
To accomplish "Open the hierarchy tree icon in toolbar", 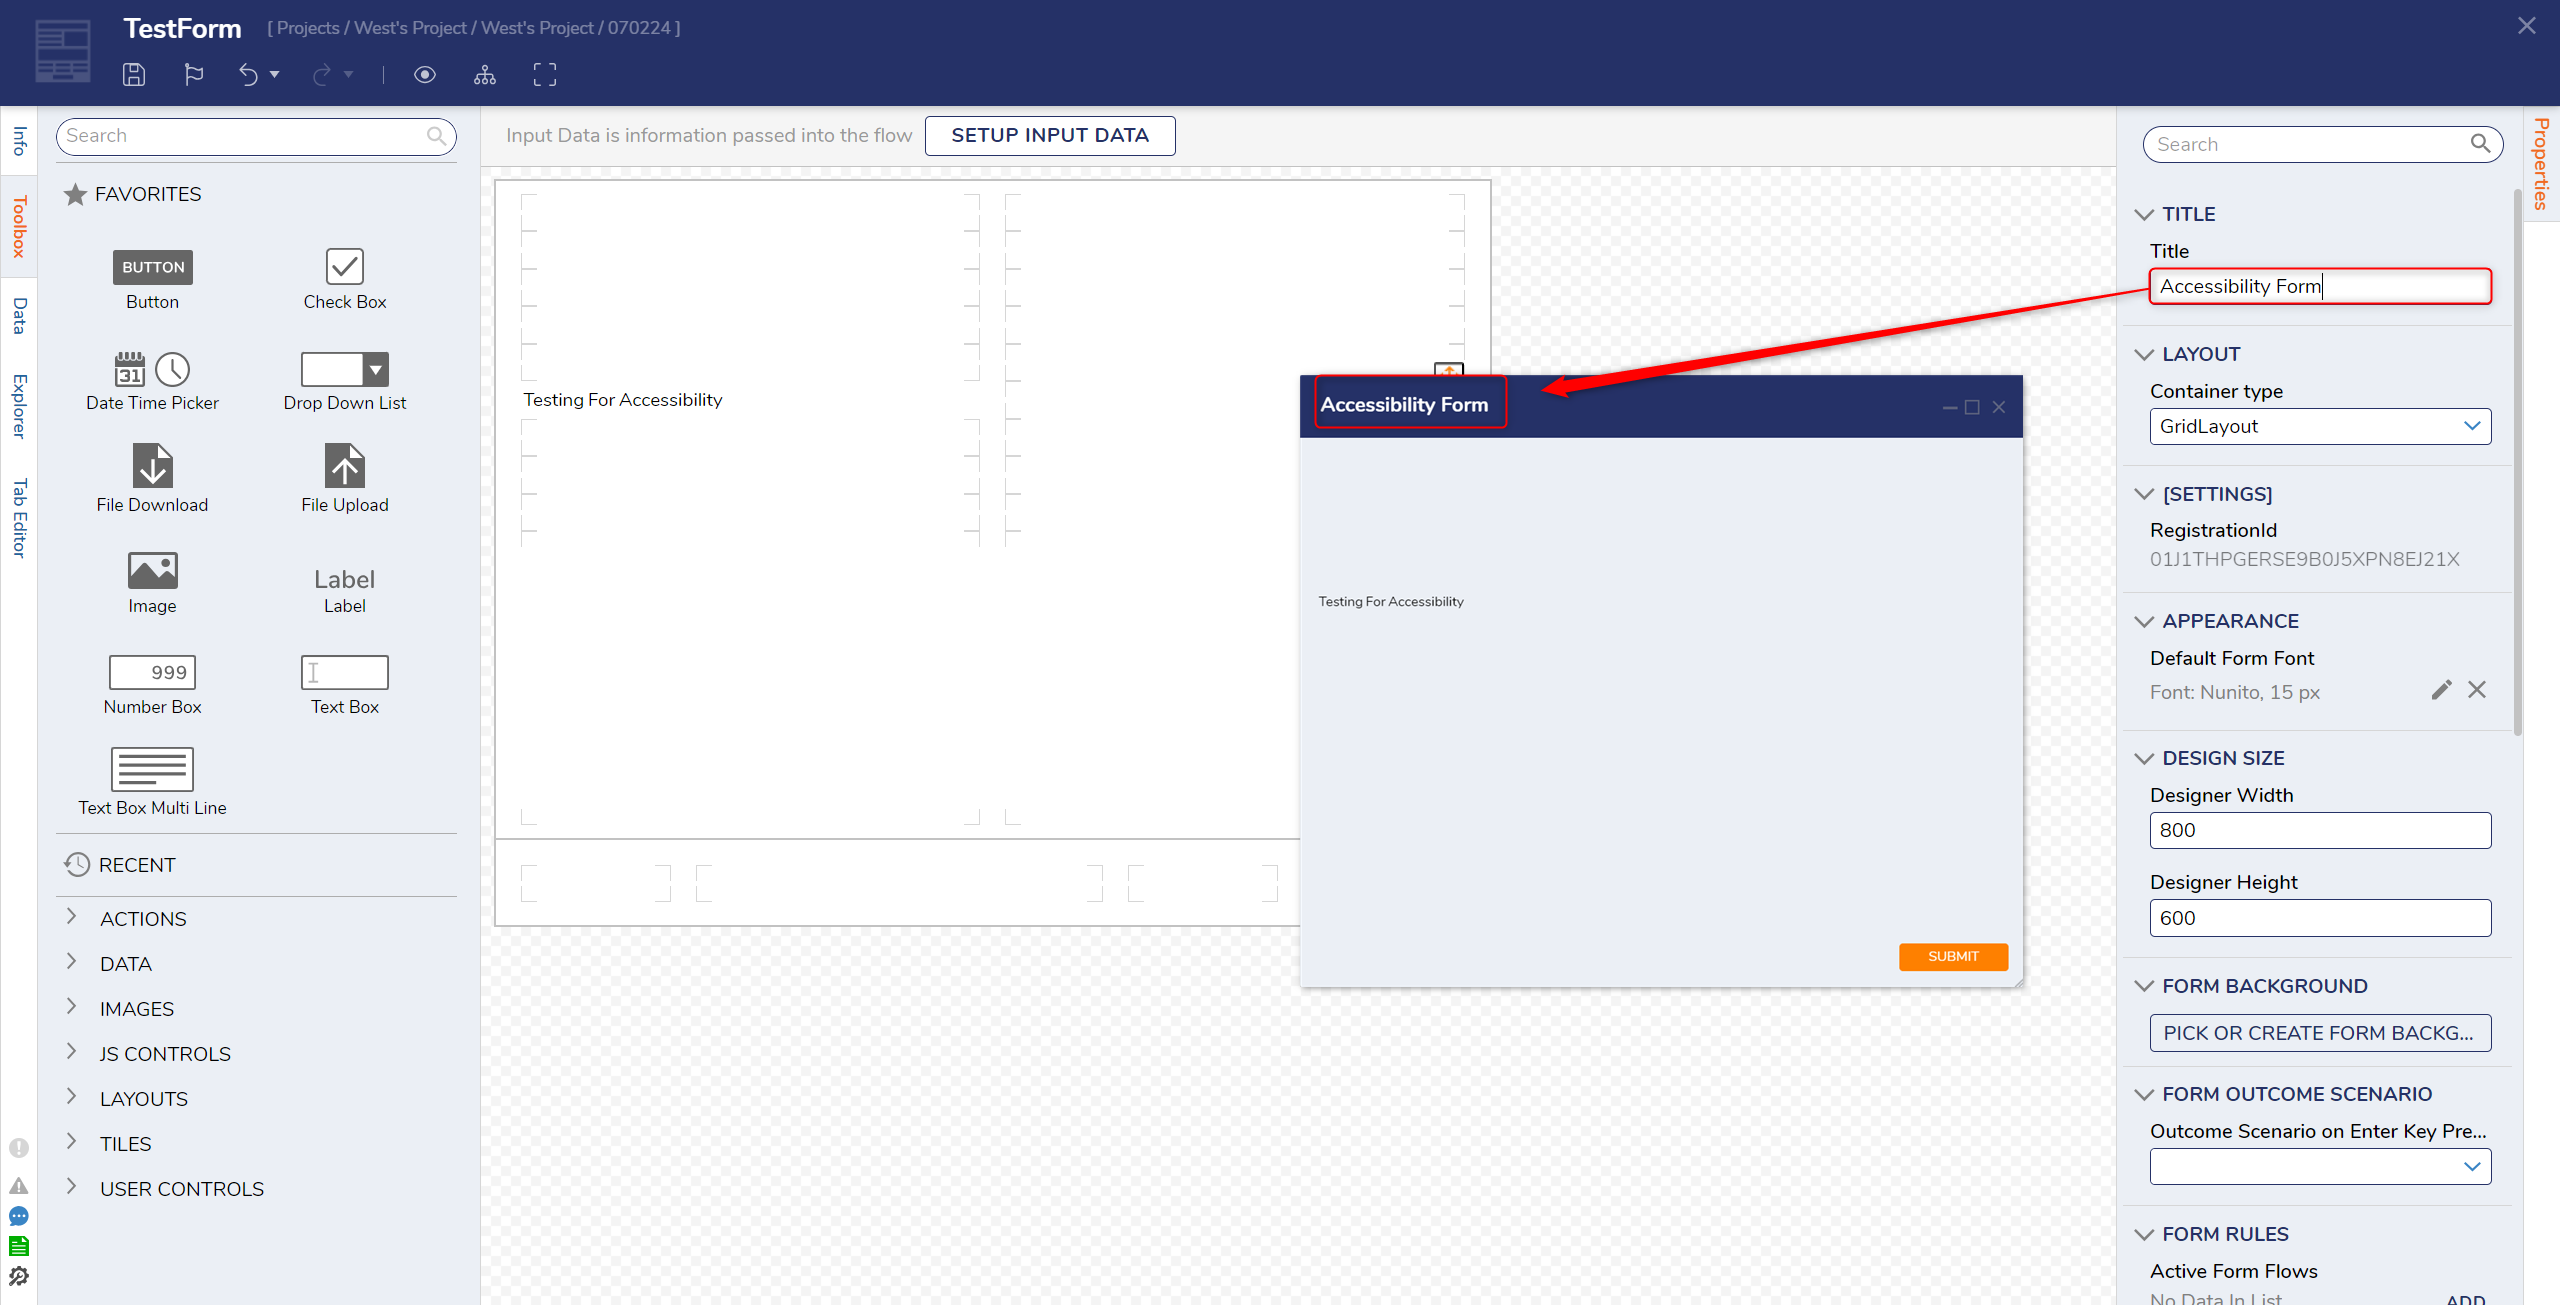I will coord(485,74).
